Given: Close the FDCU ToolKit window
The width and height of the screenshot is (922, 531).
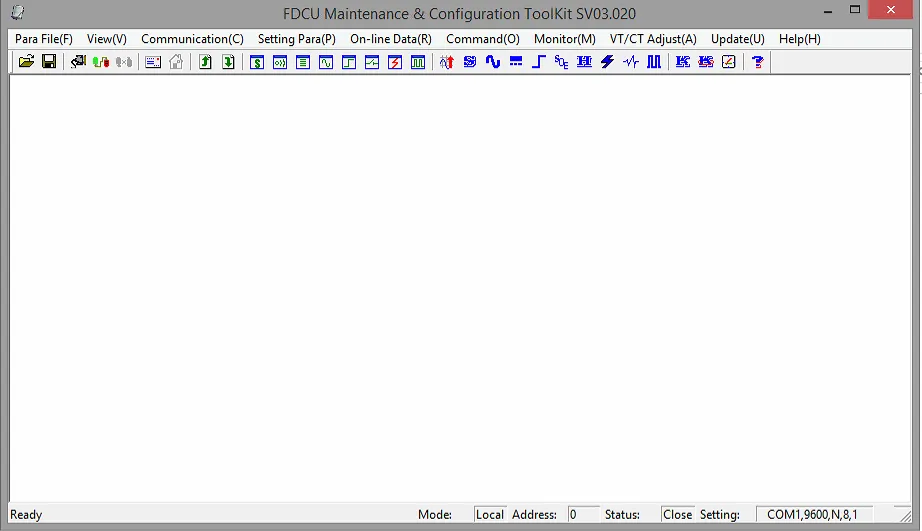Looking at the screenshot, I should click(890, 10).
